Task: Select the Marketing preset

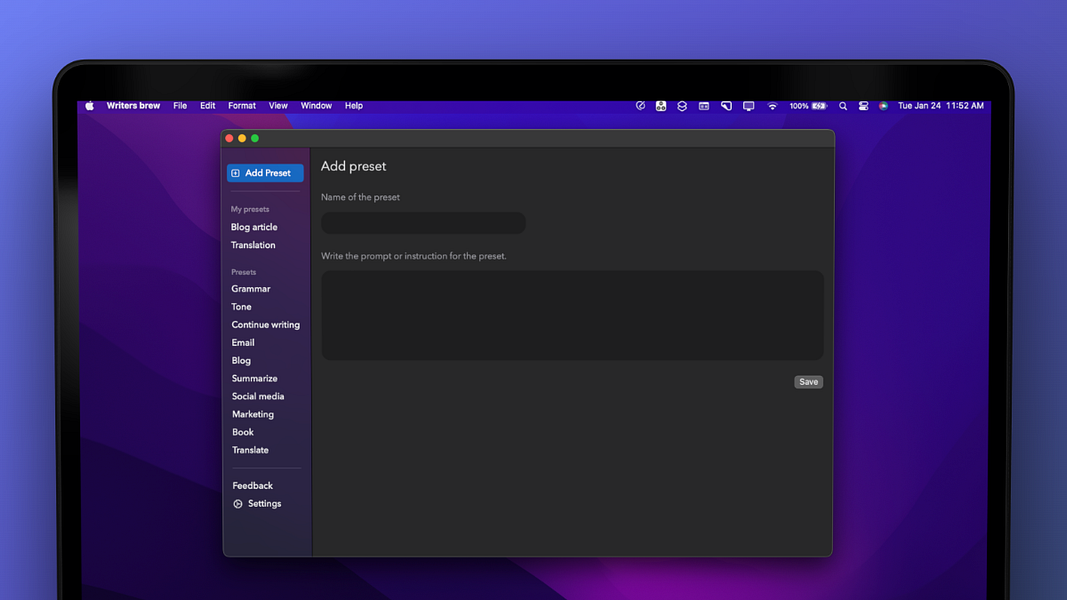Action: pyautogui.click(x=252, y=414)
